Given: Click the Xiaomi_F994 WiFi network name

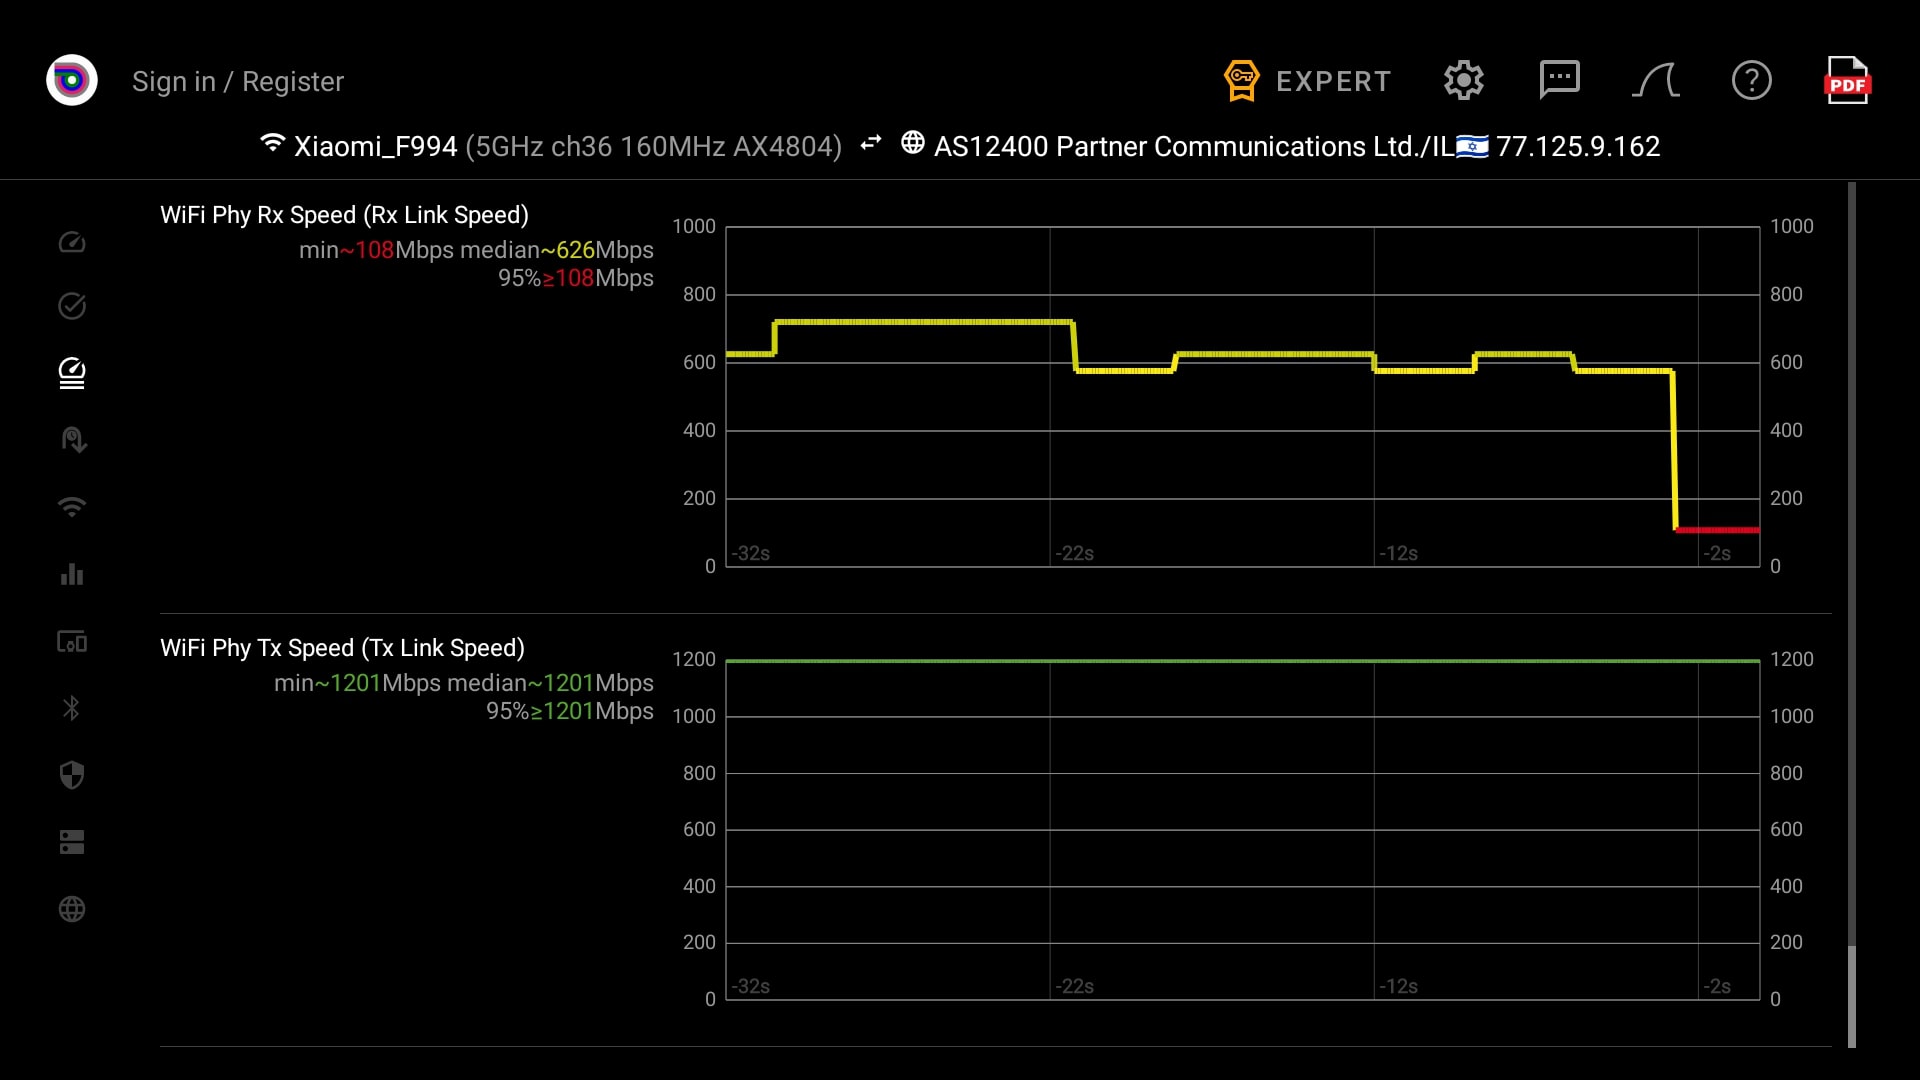Looking at the screenshot, I should (x=375, y=146).
